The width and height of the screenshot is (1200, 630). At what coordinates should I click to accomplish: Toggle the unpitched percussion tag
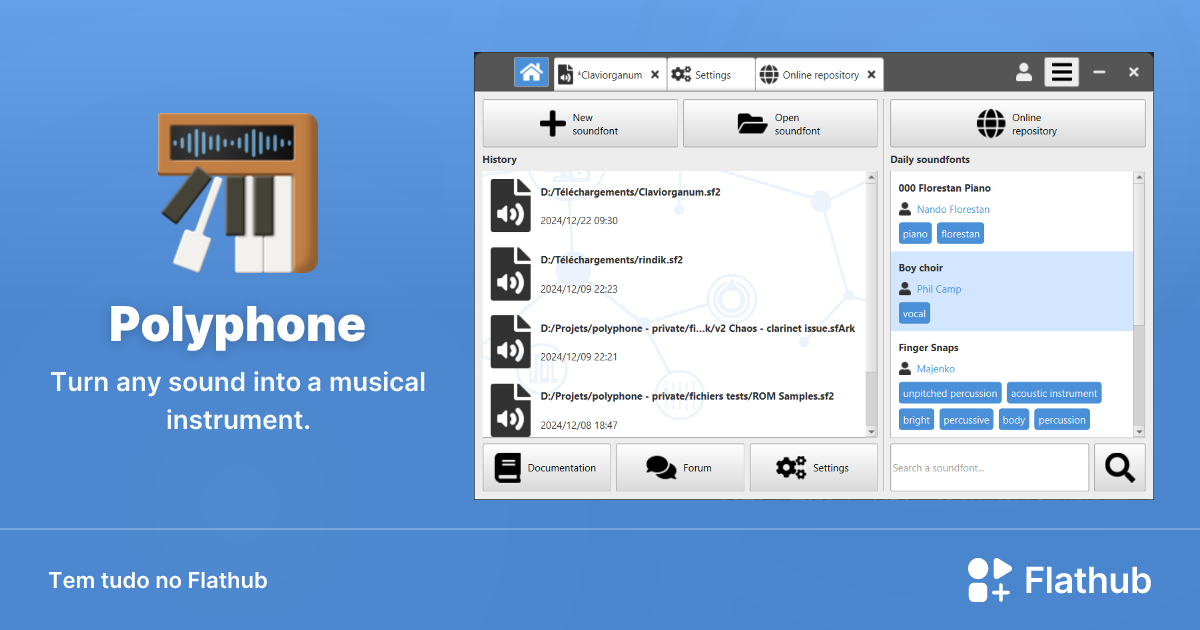(x=949, y=392)
